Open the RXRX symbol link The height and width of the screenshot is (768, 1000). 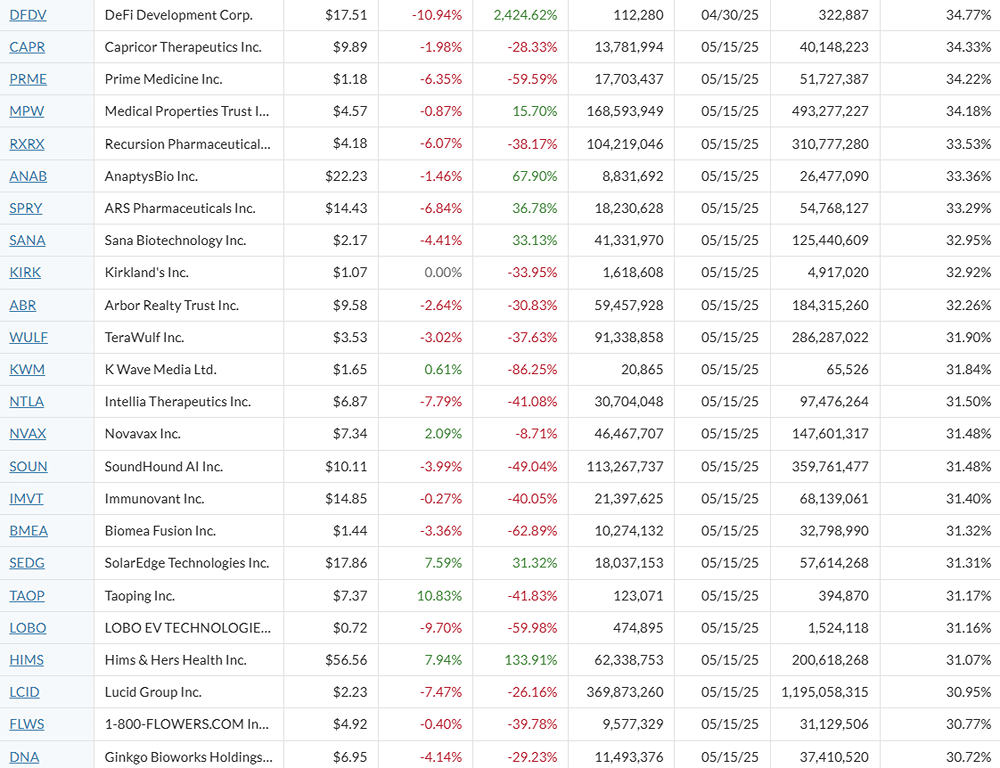(x=27, y=144)
